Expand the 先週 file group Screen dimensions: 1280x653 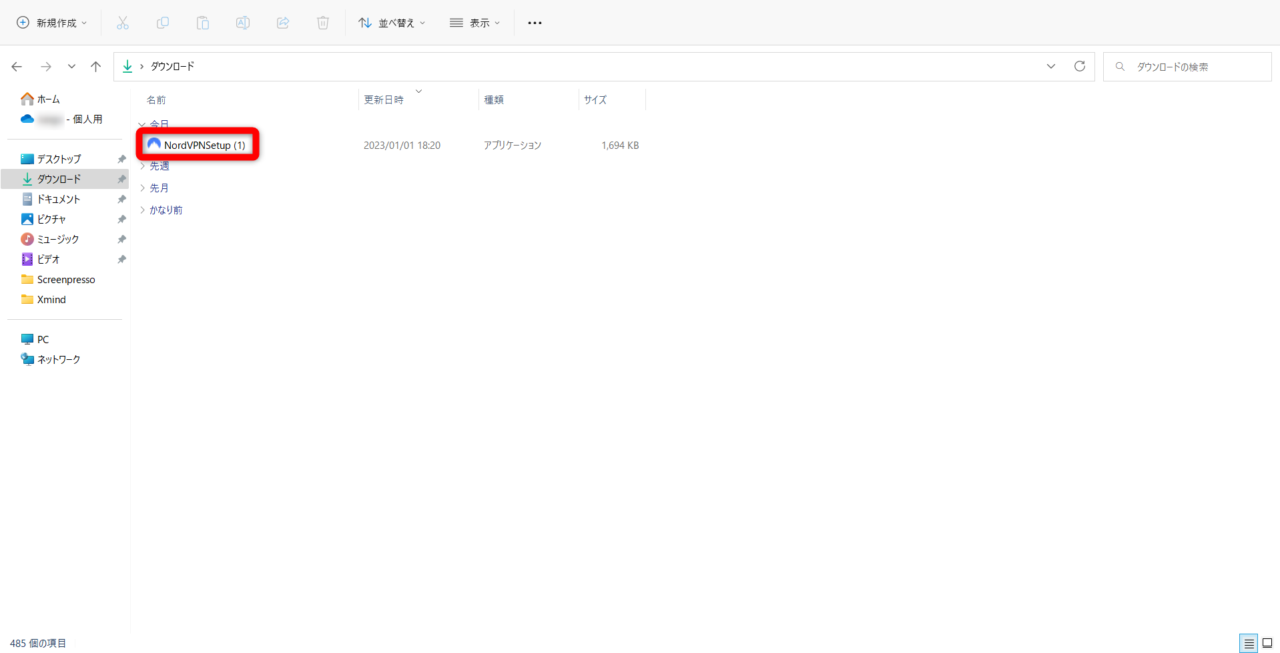(159, 166)
